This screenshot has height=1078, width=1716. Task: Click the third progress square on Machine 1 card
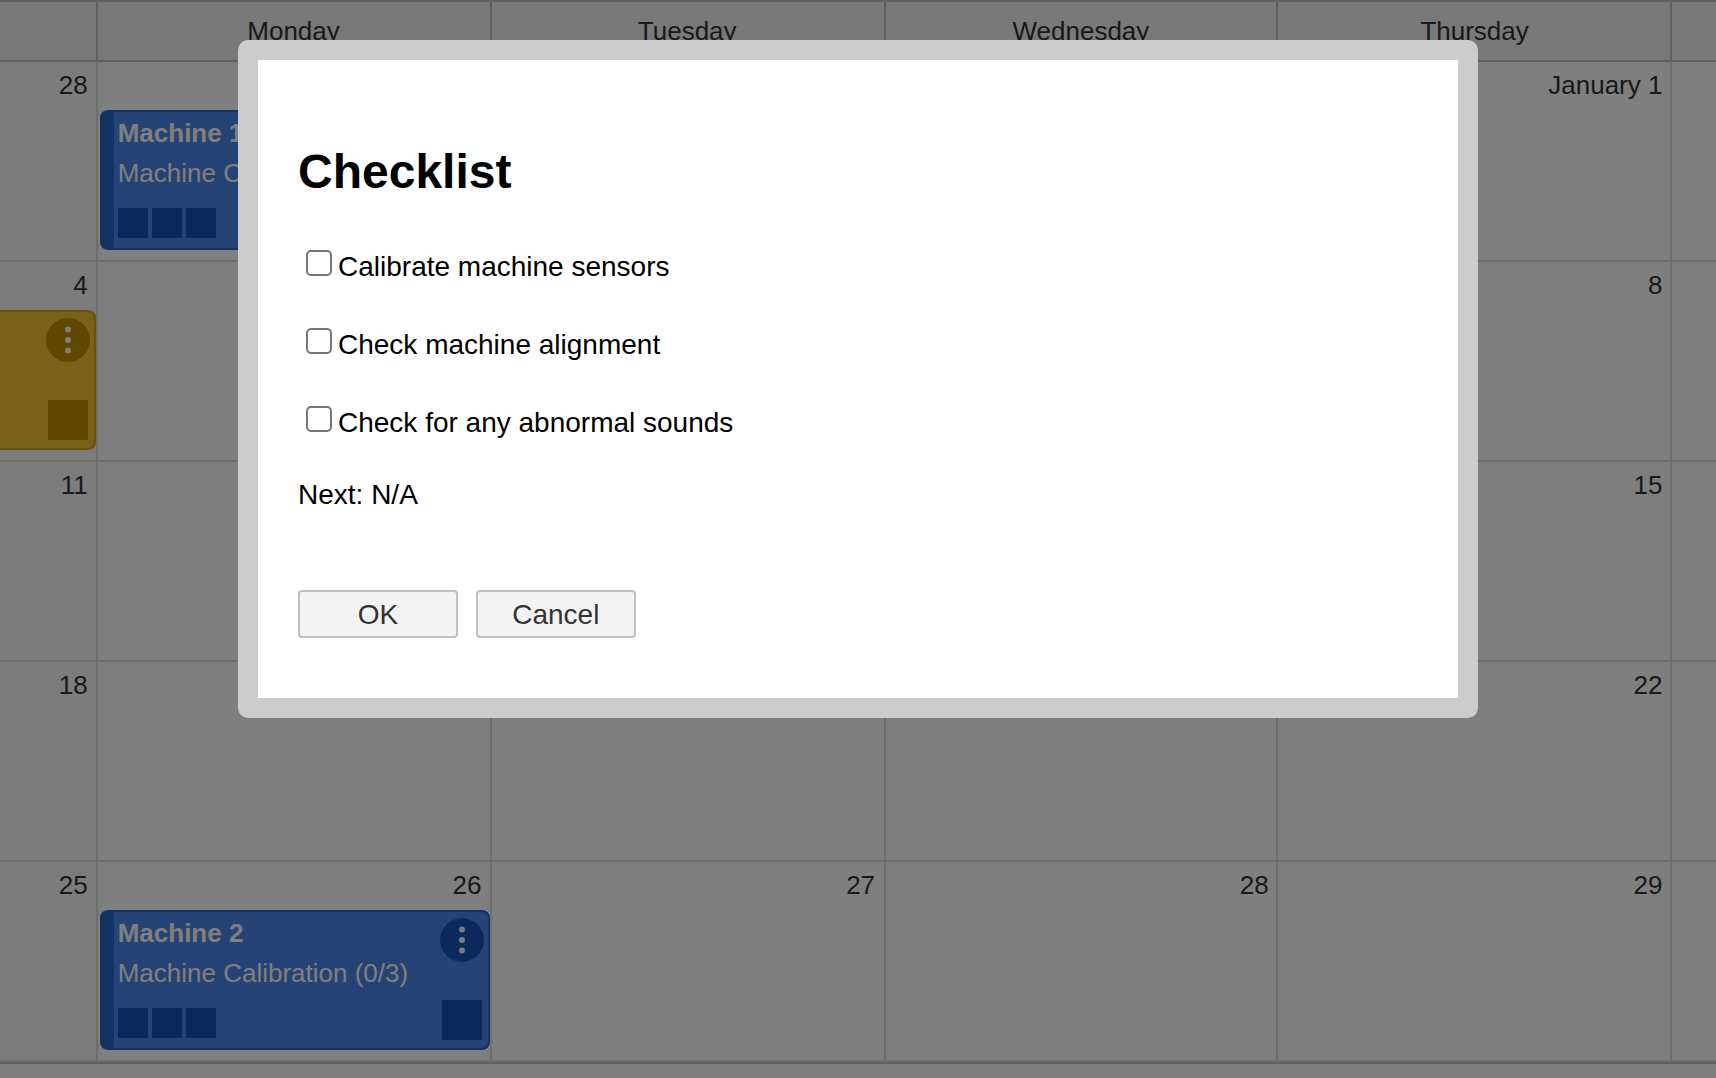[x=199, y=223]
